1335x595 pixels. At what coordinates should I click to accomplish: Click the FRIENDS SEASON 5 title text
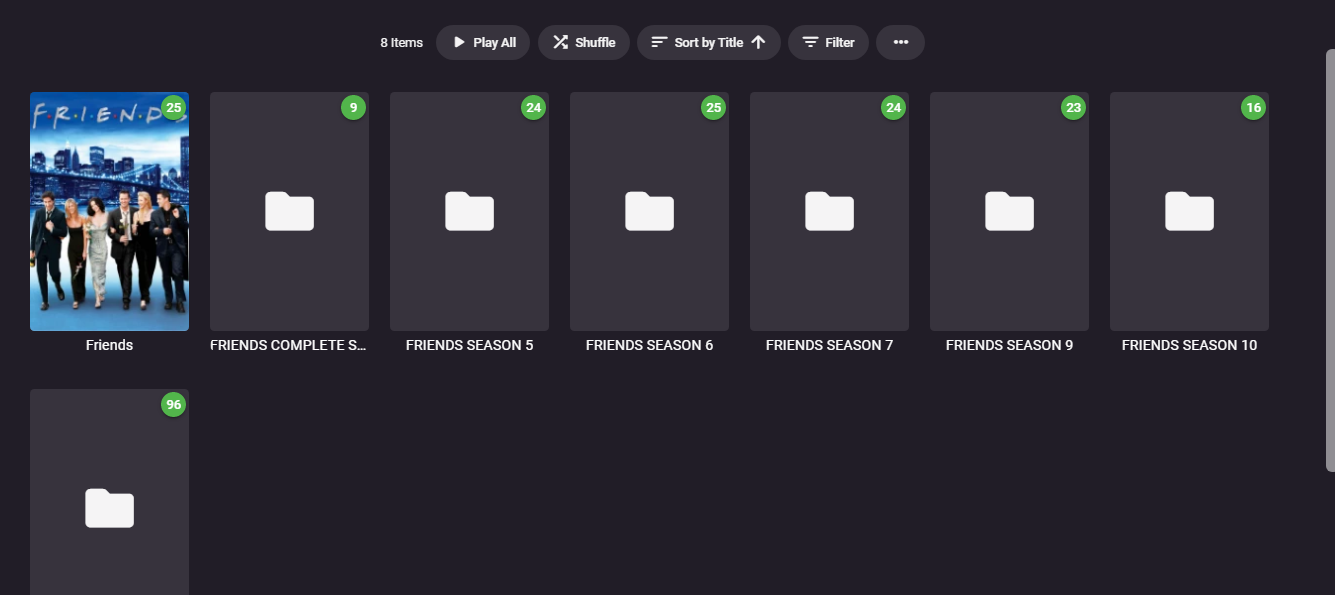469,345
